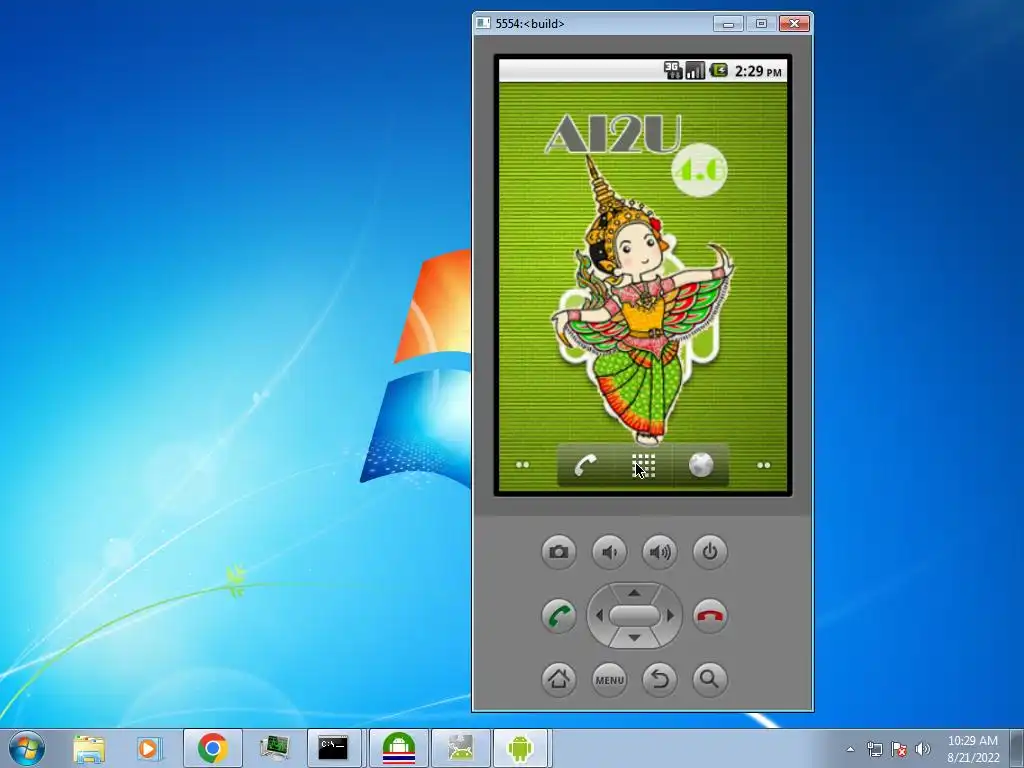Image resolution: width=1024 pixels, height=768 pixels.
Task: Open Windows Explorer from the taskbar
Action: (89, 748)
